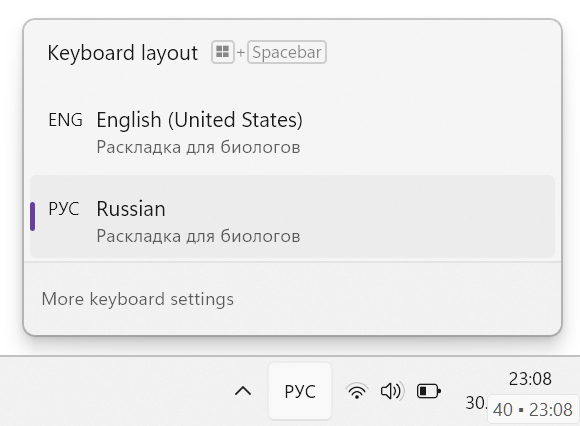Click the РУС abbreviation in the layout list
Screen dimensions: 580x426
pyautogui.click(x=64, y=209)
